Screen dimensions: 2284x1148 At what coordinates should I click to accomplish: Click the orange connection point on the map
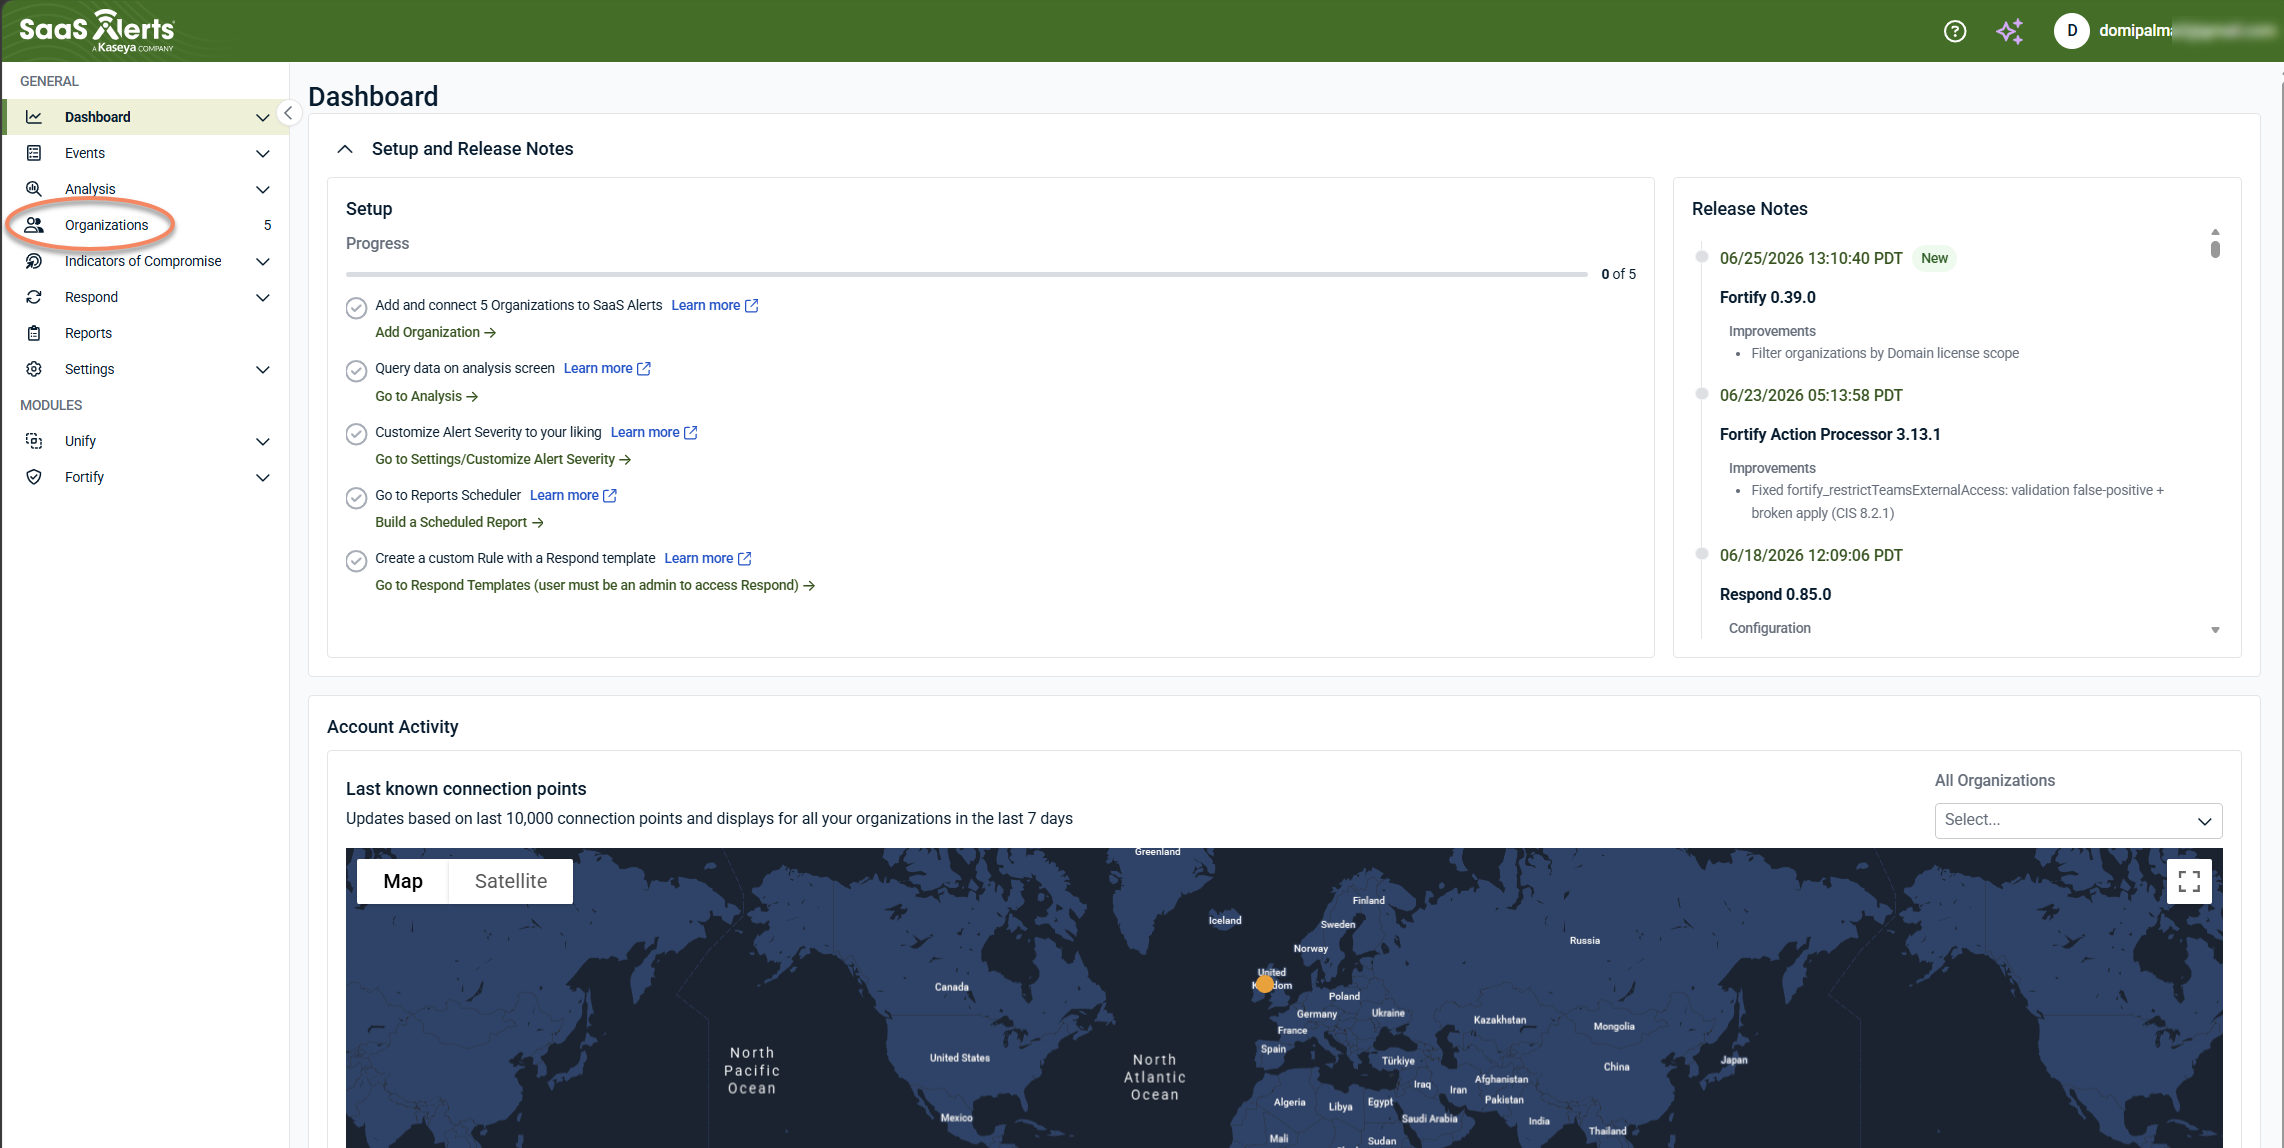point(1265,984)
